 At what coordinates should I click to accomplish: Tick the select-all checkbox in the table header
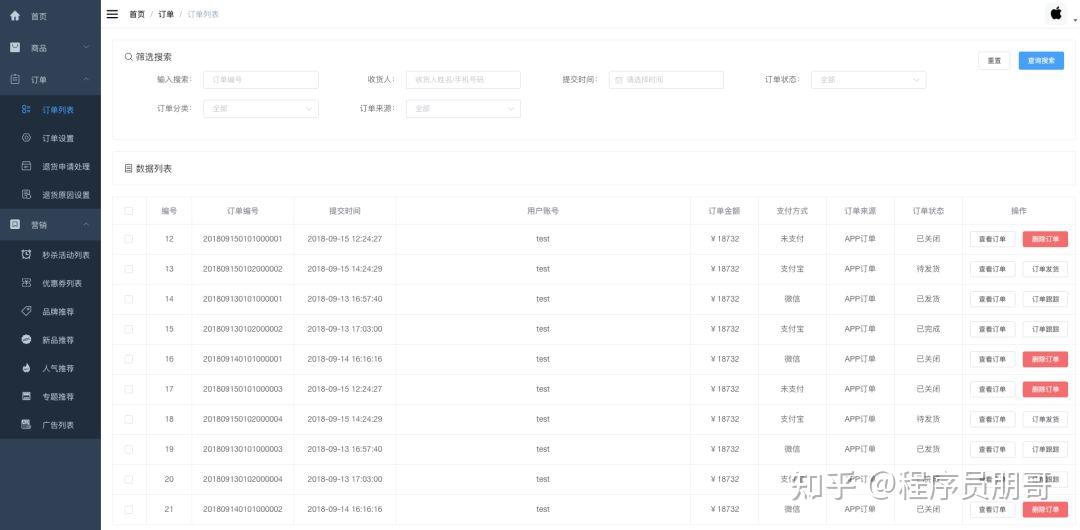point(129,211)
